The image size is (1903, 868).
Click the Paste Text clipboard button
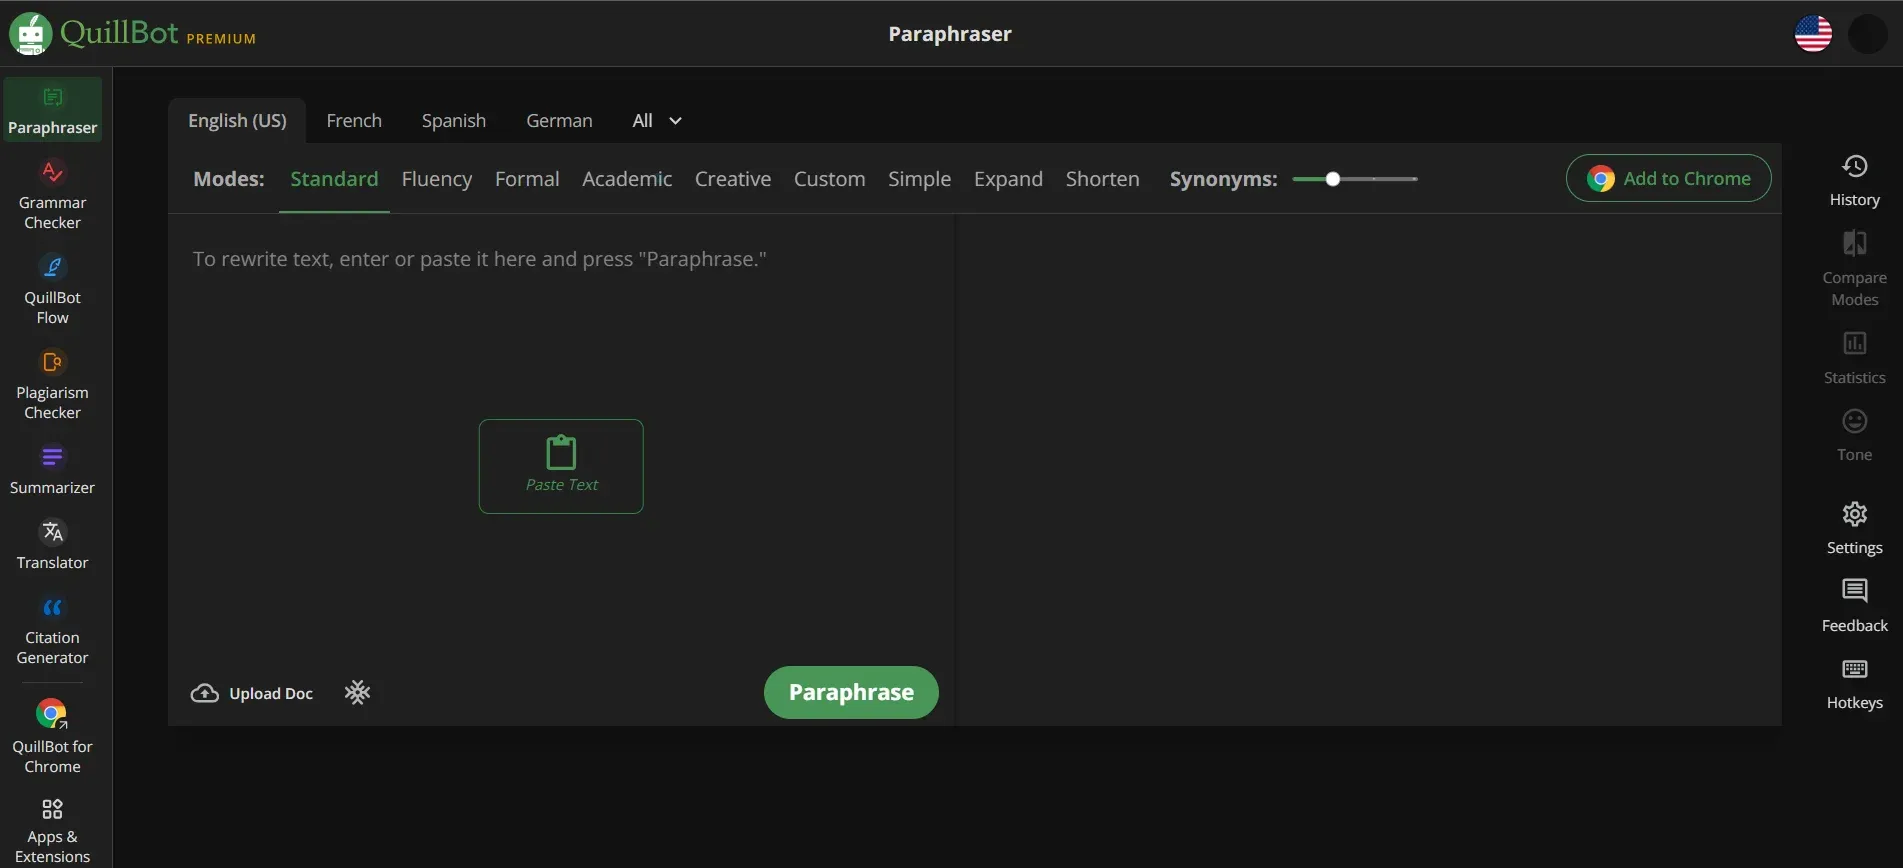point(561,466)
